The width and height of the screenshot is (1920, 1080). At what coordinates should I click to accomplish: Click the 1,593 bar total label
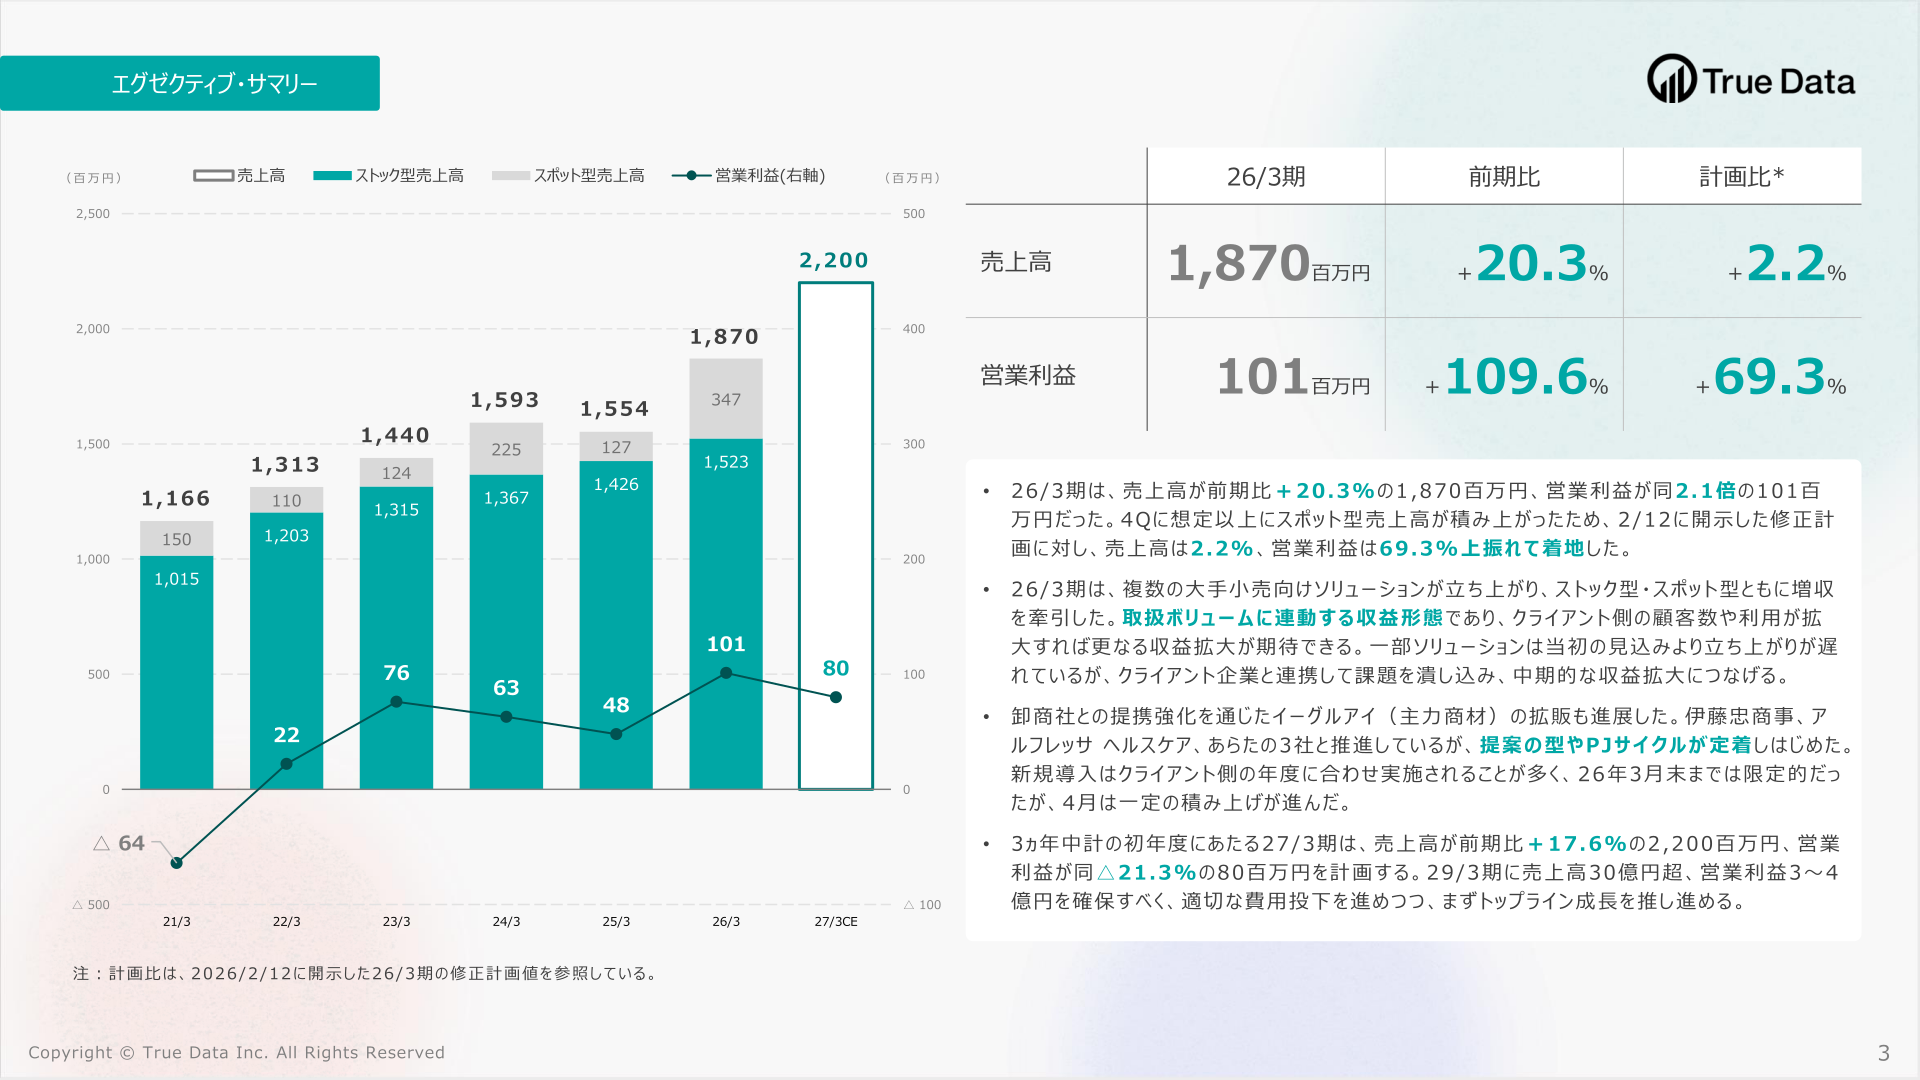505,400
